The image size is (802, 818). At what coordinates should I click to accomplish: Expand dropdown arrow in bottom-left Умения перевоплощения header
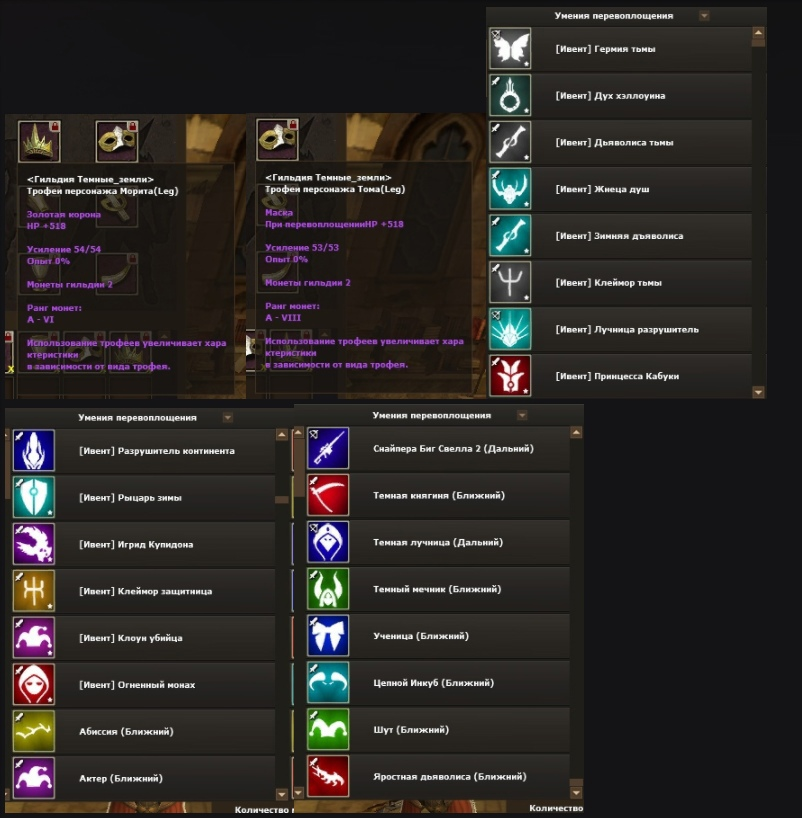[228, 417]
